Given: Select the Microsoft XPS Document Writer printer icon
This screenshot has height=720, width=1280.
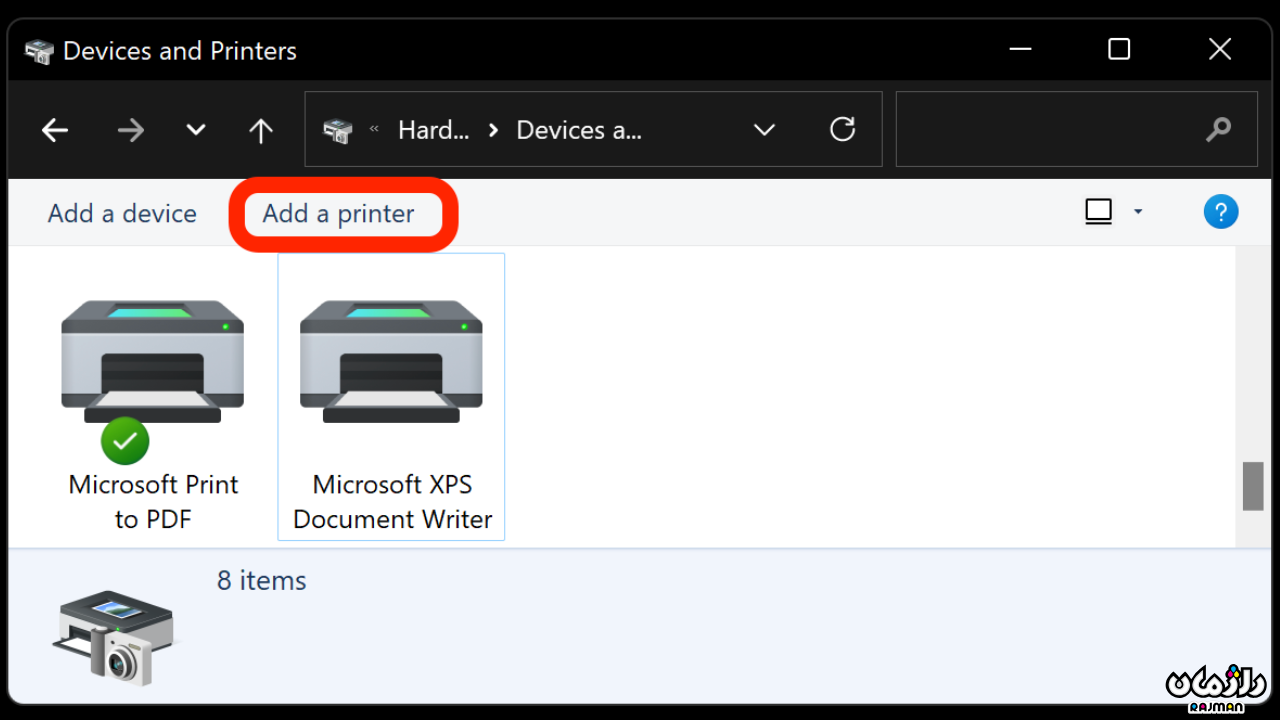Looking at the screenshot, I should pyautogui.click(x=391, y=361).
